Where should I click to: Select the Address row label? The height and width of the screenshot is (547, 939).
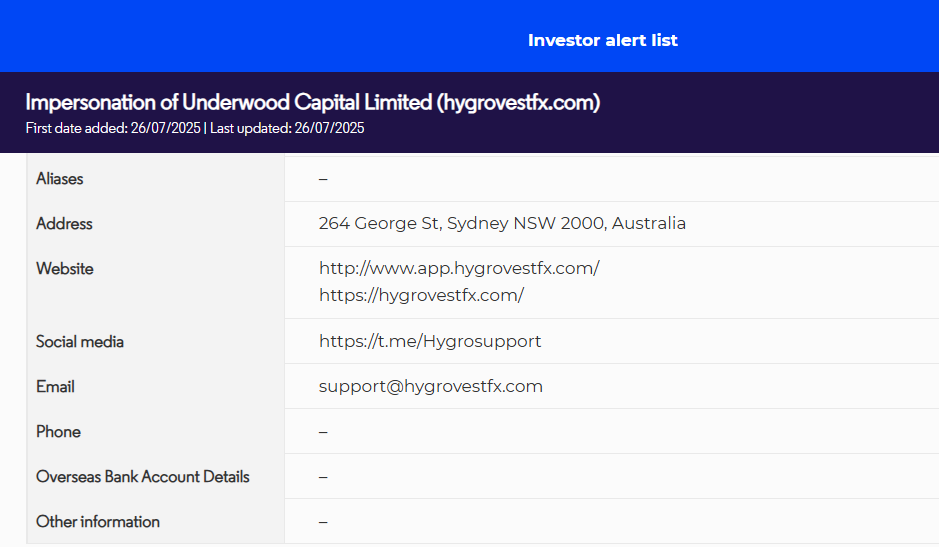64,223
